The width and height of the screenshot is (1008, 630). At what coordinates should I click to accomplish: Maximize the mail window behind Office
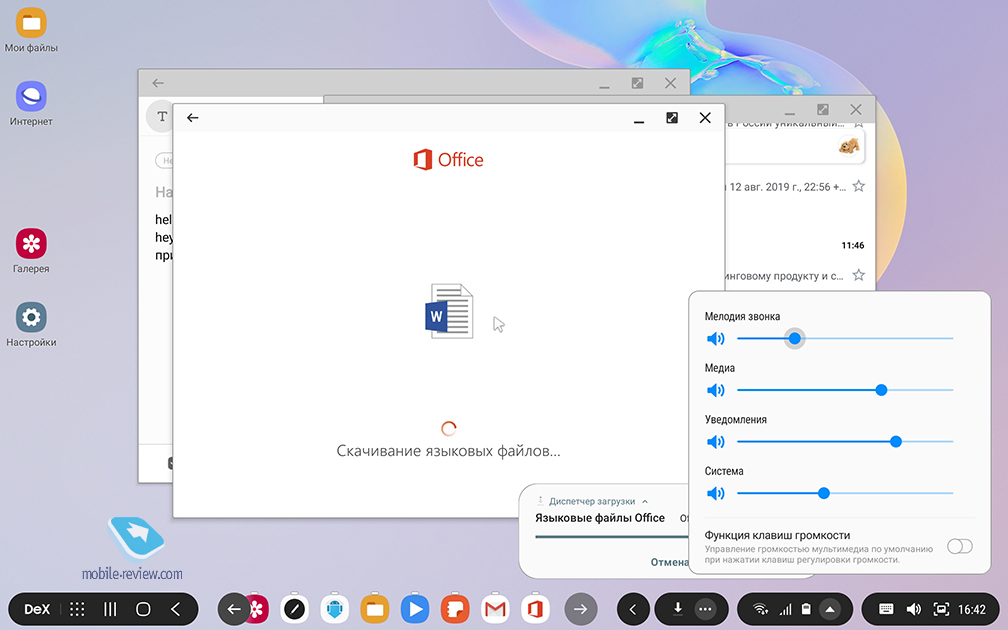[822, 109]
